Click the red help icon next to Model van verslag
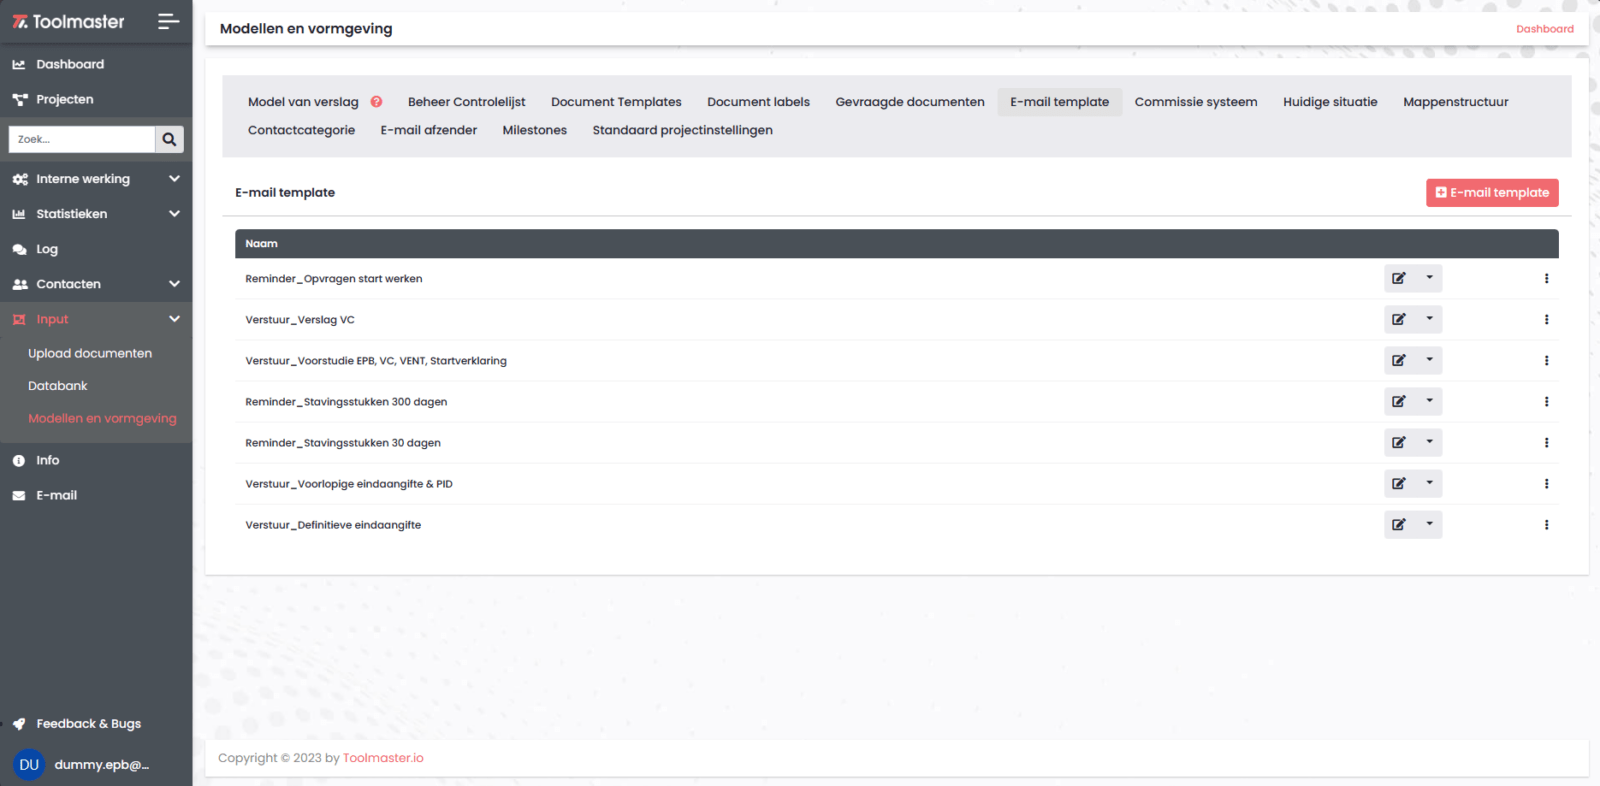 click(376, 102)
